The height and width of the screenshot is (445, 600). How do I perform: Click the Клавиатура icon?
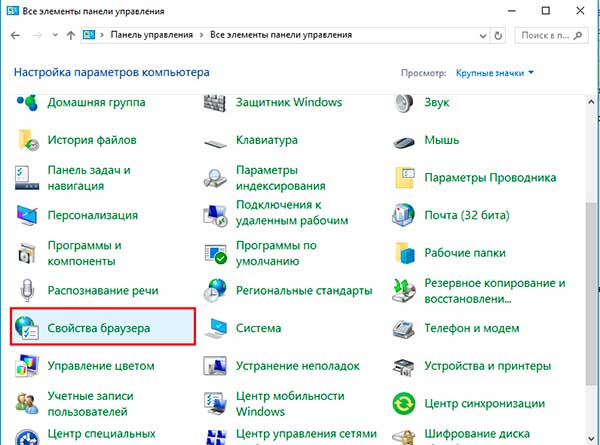[x=215, y=143]
